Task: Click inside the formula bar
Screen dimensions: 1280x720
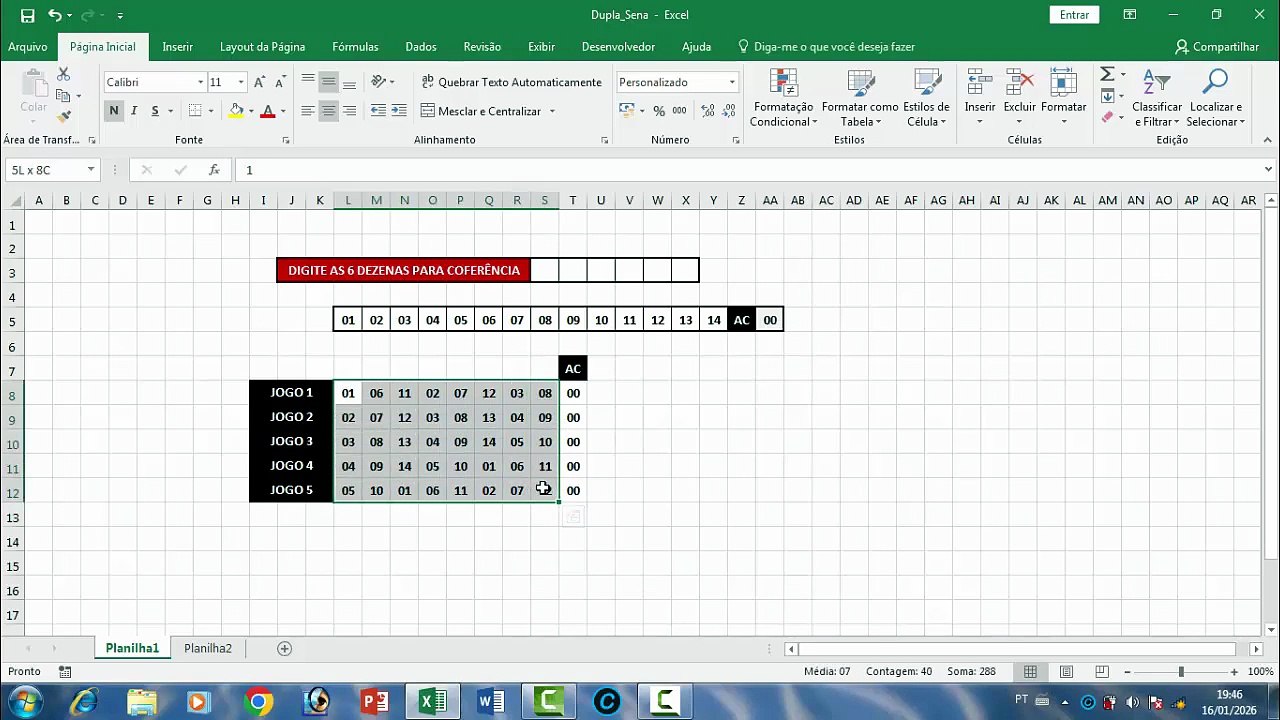Action: pyautogui.click(x=750, y=170)
